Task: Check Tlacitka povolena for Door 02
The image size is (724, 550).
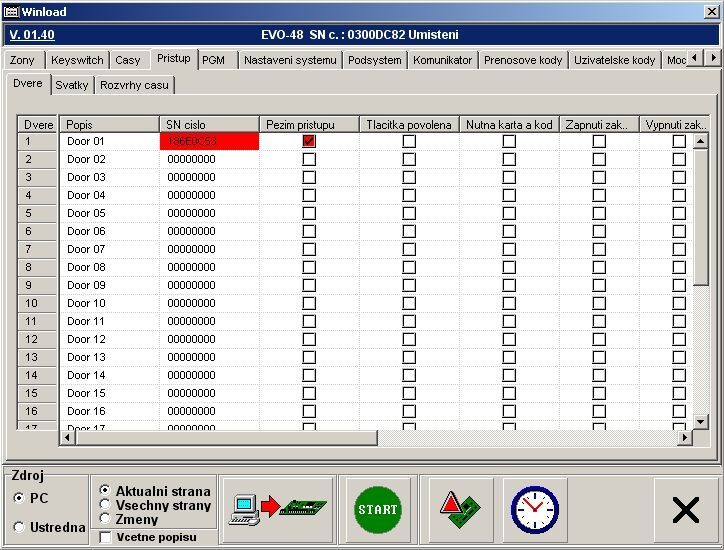Action: tap(409, 160)
